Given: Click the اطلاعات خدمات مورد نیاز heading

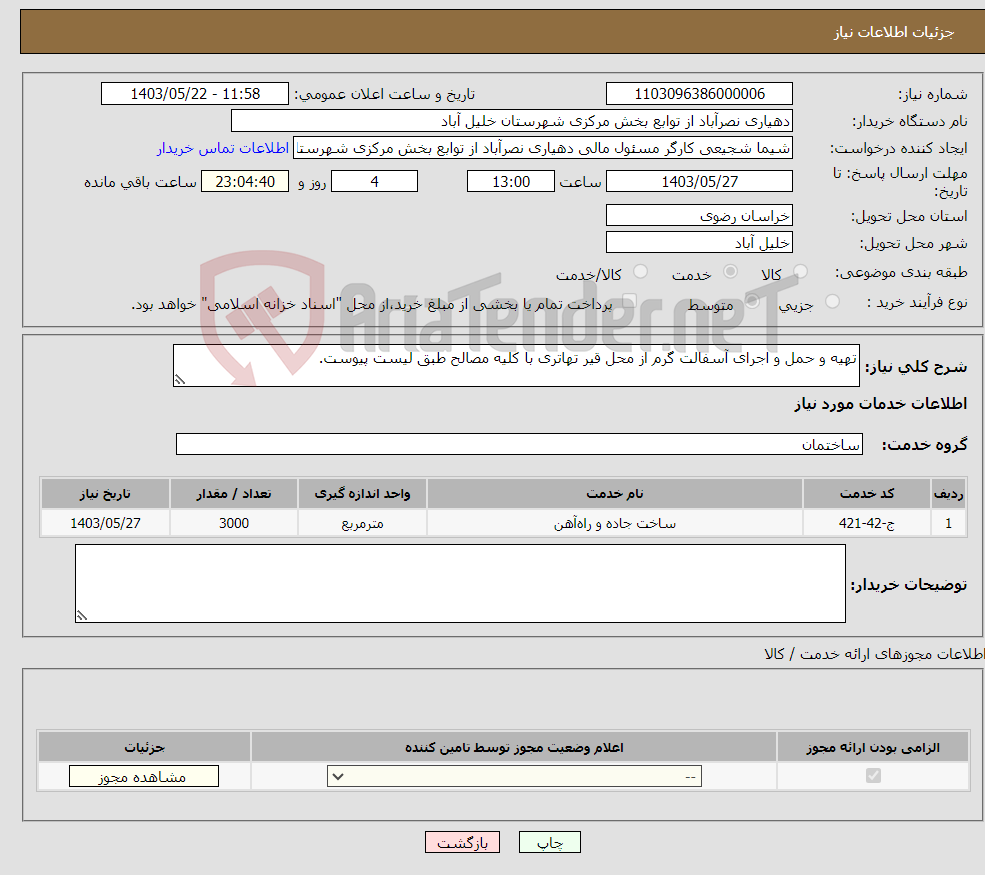Looking at the screenshot, I should point(880,404).
